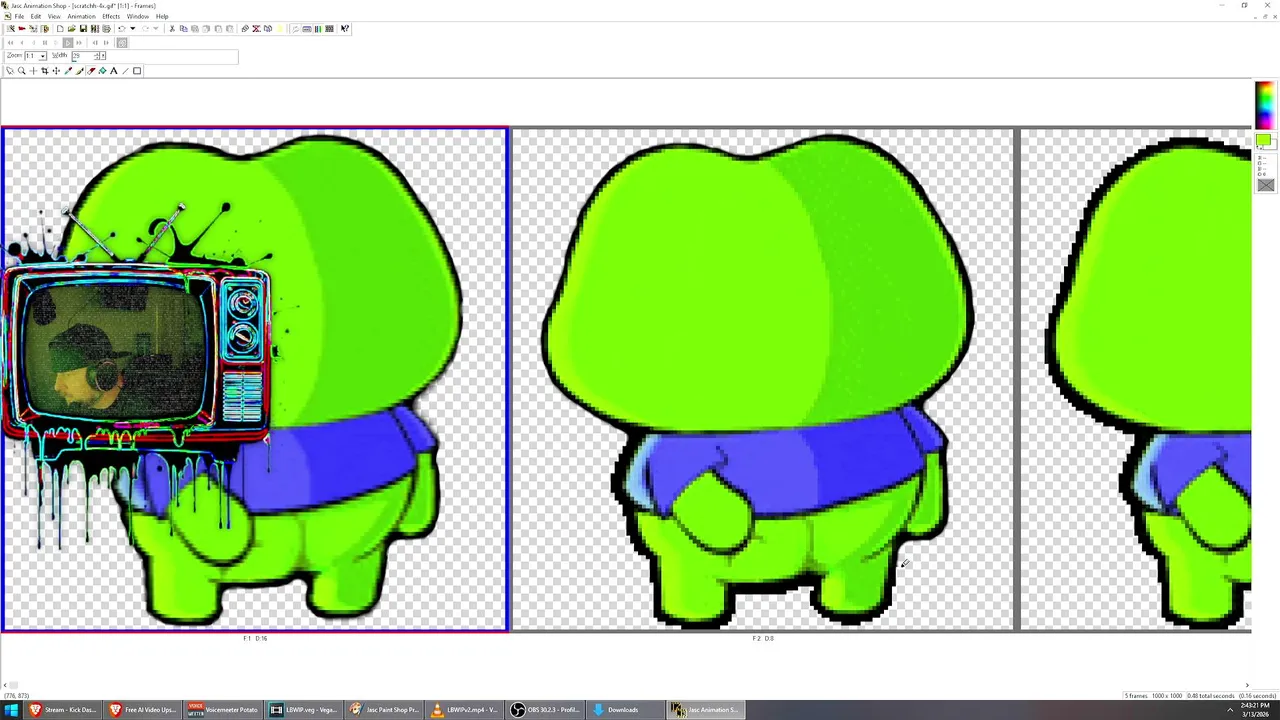Select the Crop tool
The height and width of the screenshot is (720, 1280).
[x=44, y=71]
